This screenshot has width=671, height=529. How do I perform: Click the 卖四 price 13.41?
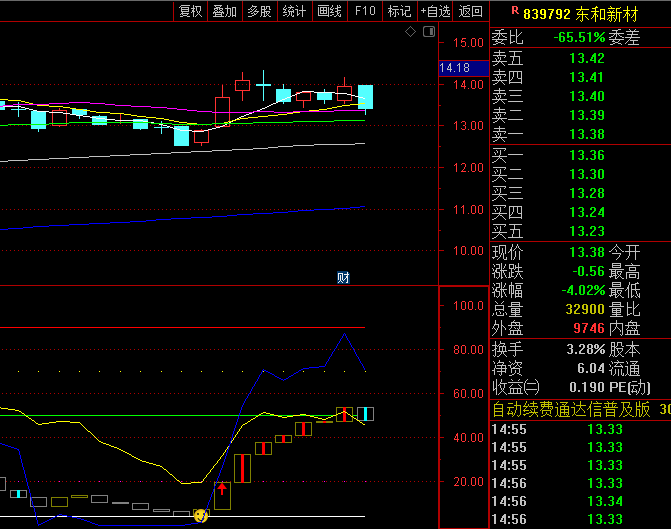coord(587,77)
